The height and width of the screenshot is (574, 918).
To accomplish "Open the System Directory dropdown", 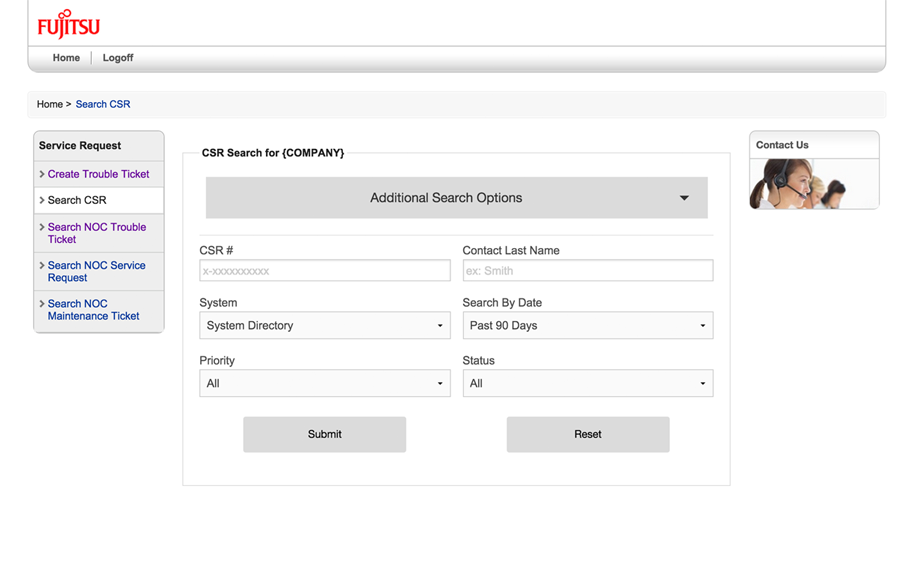I will (x=325, y=326).
